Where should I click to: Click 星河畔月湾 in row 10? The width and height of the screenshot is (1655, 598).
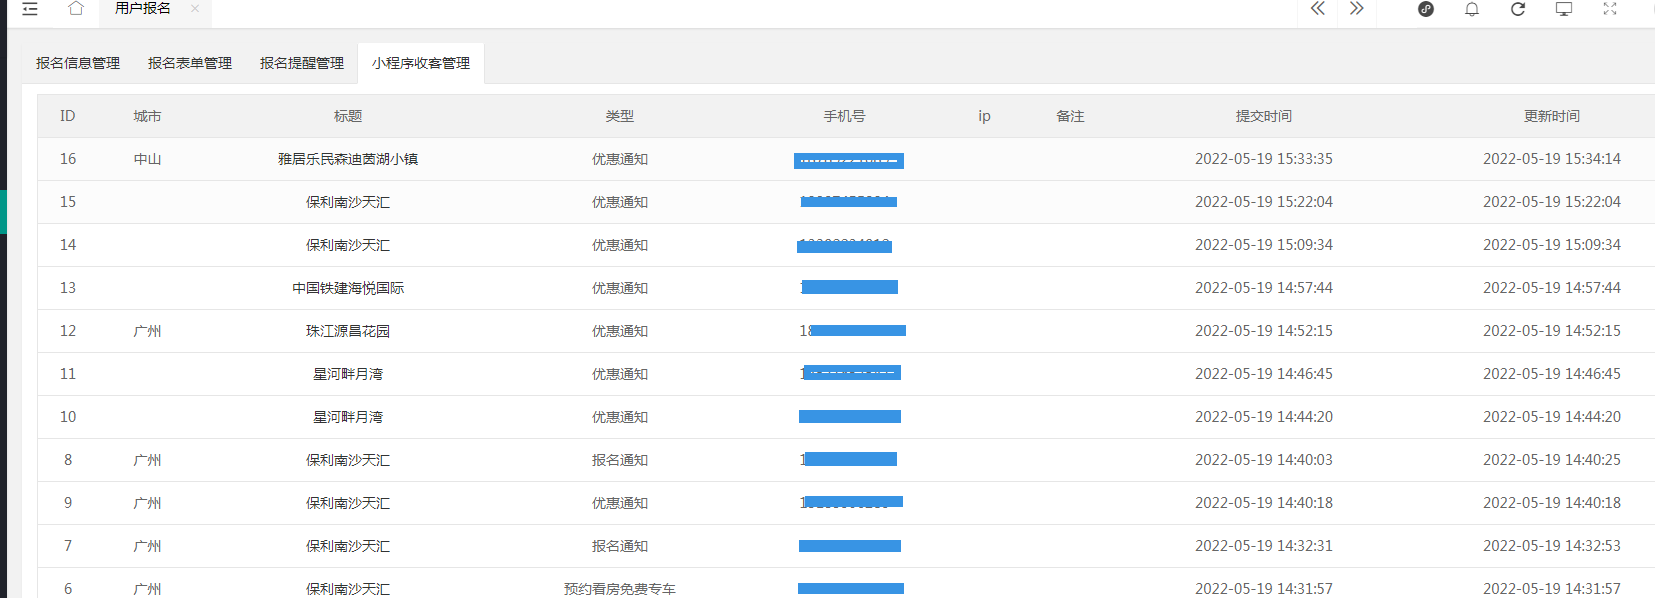[348, 417]
